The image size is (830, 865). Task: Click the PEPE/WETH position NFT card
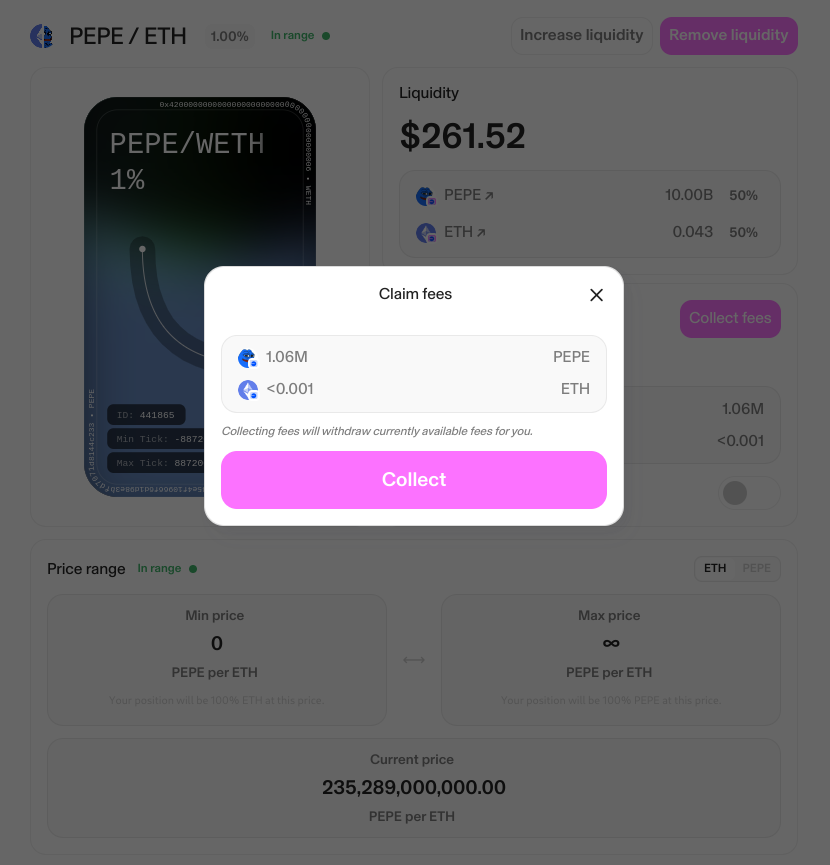(x=200, y=297)
